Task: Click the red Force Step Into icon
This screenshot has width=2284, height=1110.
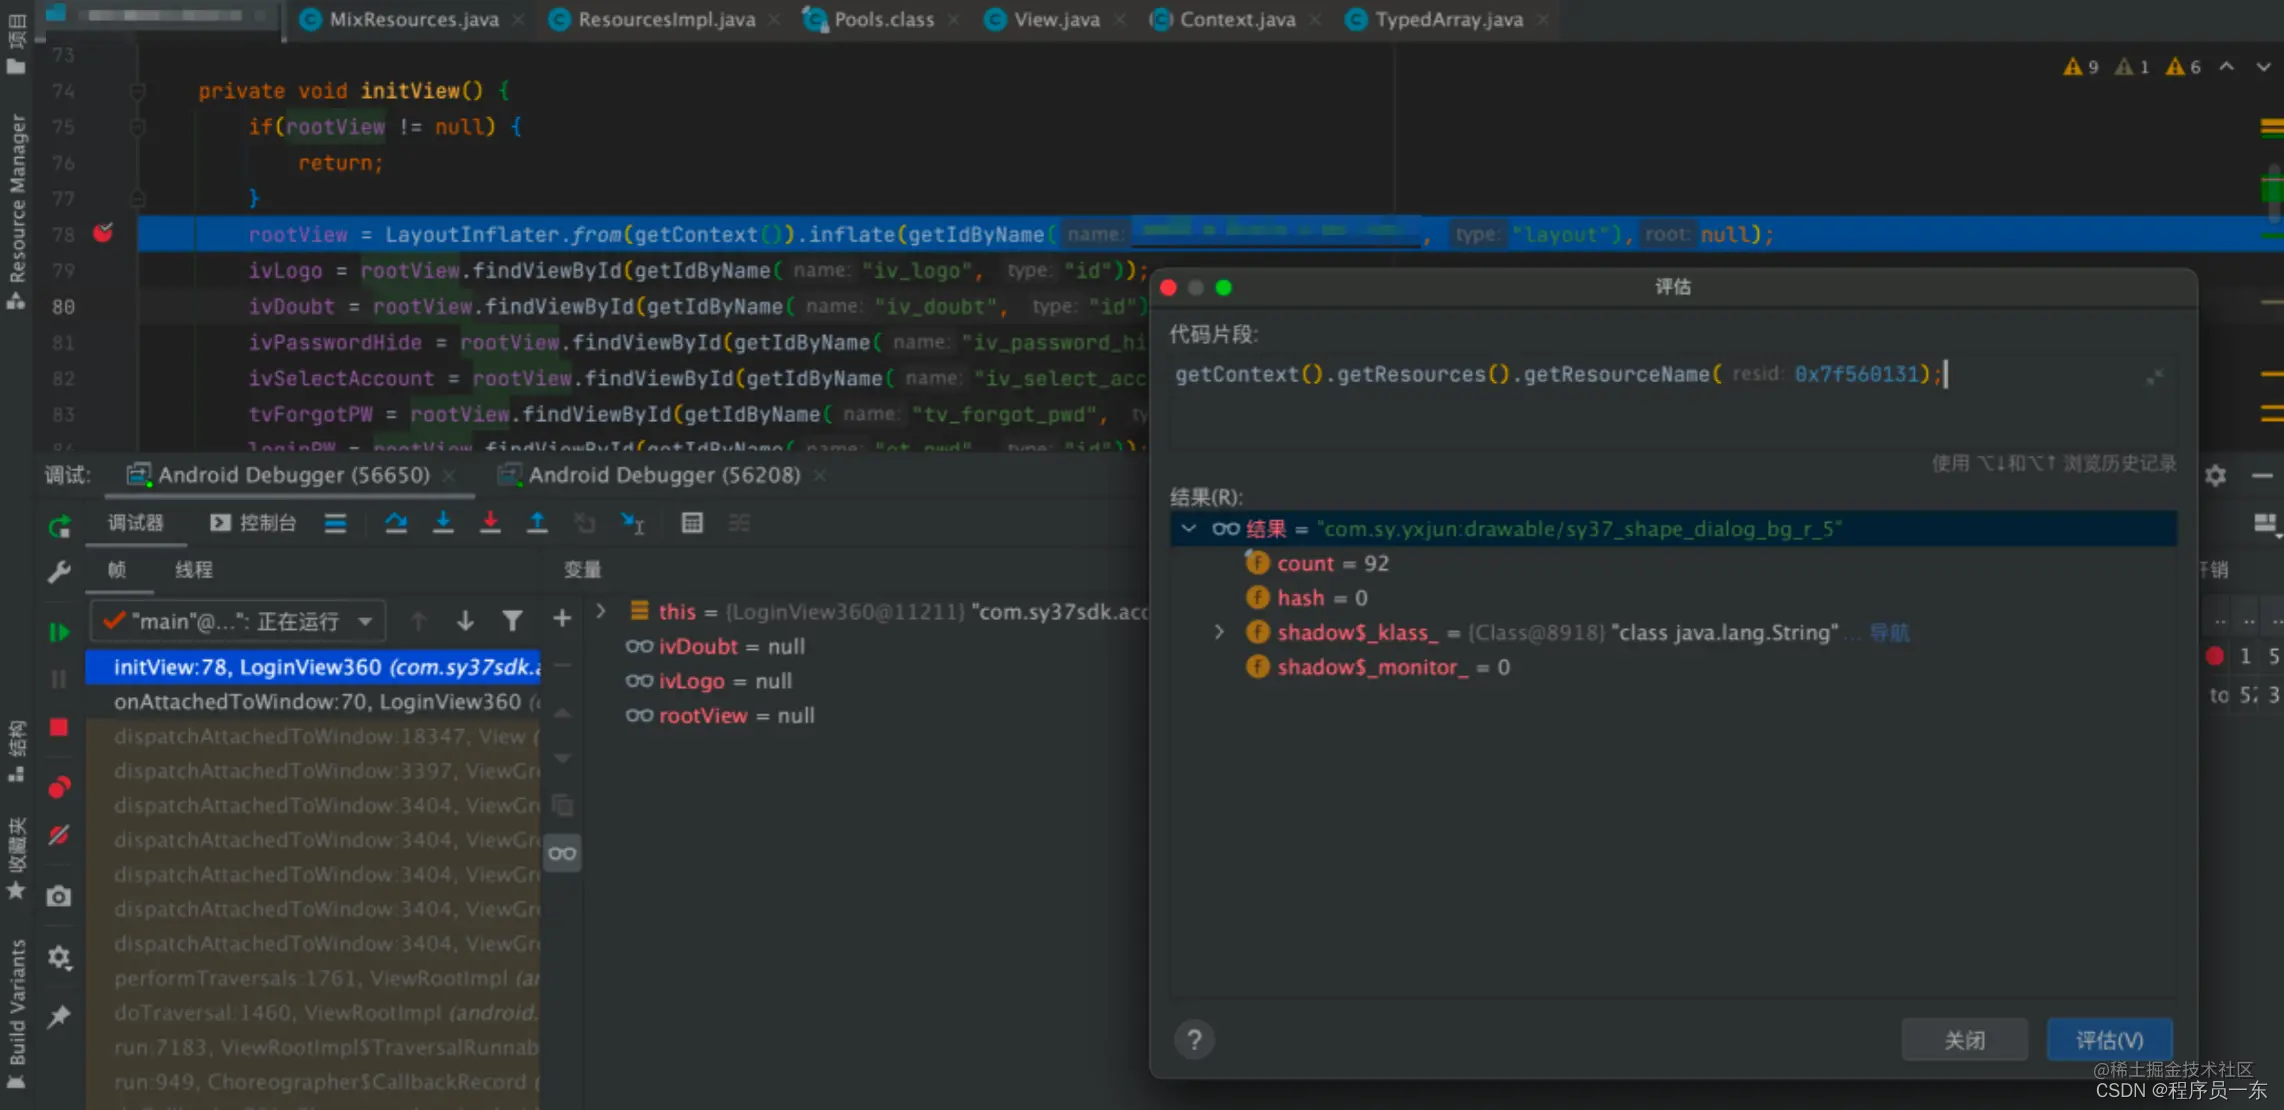Action: click(x=490, y=522)
